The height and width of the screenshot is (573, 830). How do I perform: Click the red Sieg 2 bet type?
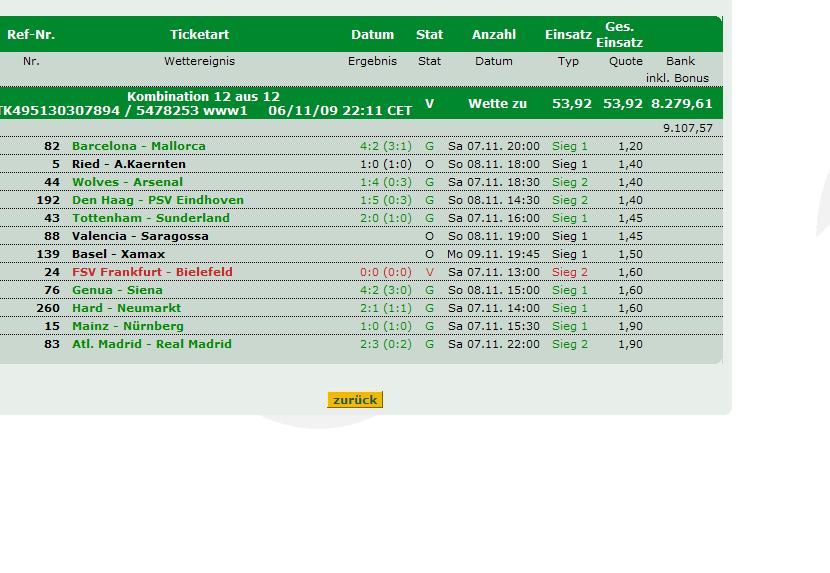coord(570,272)
